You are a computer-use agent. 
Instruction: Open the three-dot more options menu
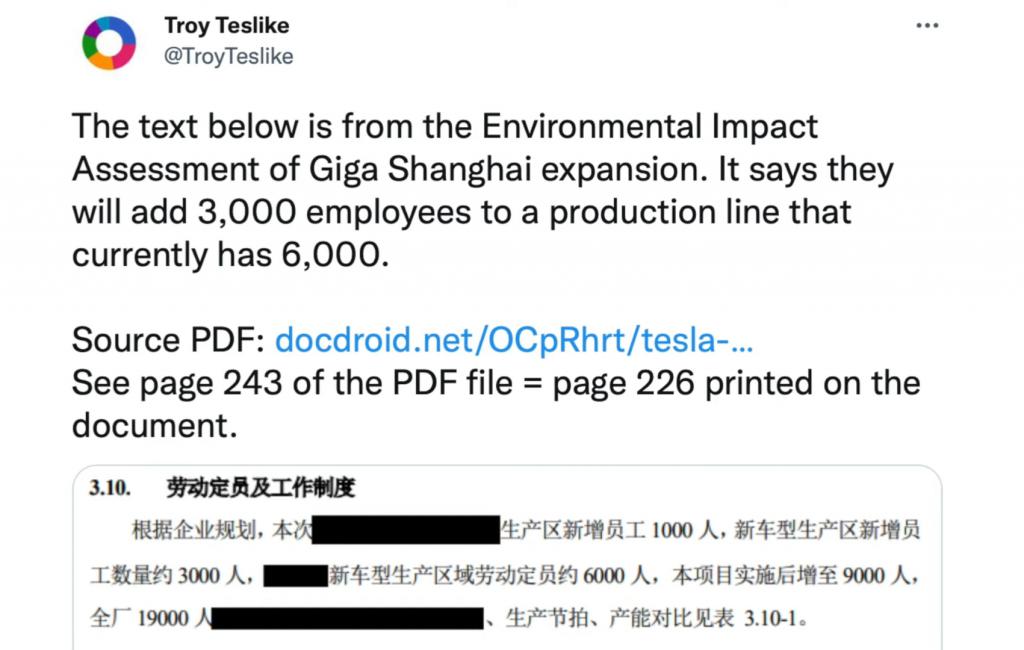tap(927, 25)
